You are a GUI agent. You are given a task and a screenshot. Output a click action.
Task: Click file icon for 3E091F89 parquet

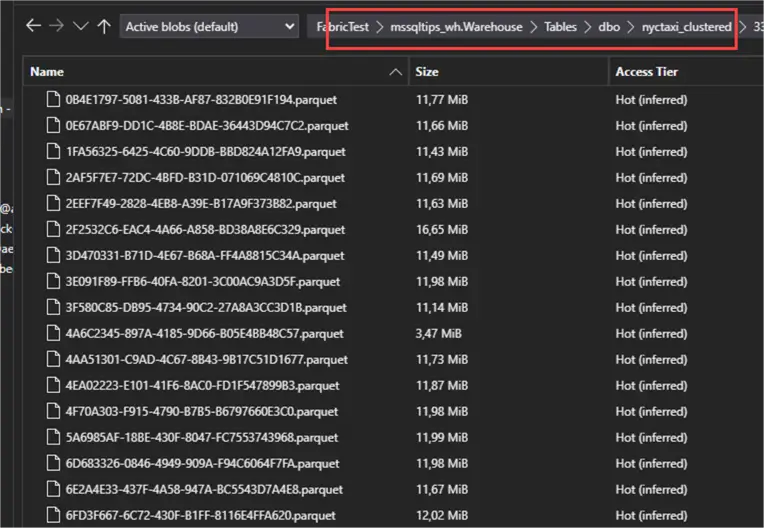click(x=53, y=281)
